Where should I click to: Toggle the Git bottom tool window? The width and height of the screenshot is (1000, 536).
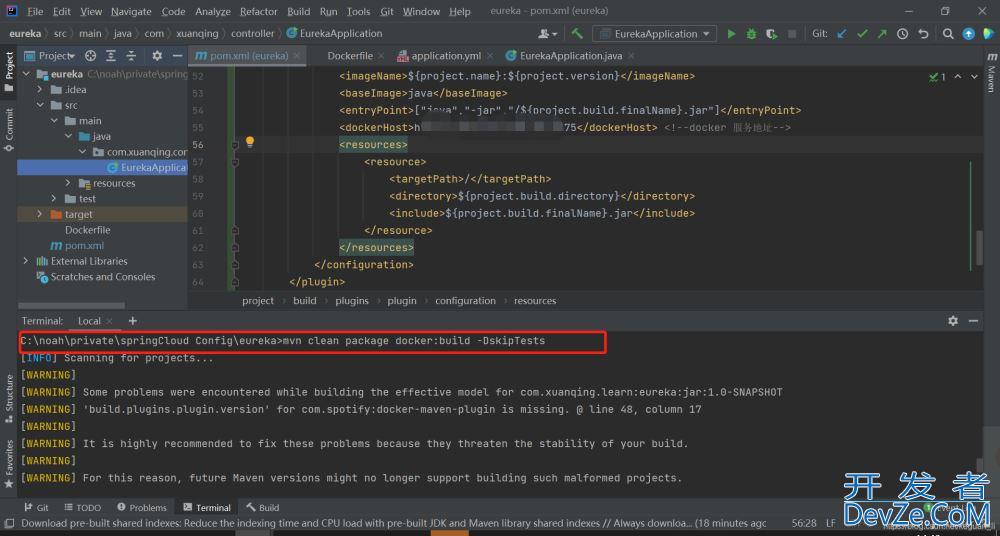click(36, 508)
